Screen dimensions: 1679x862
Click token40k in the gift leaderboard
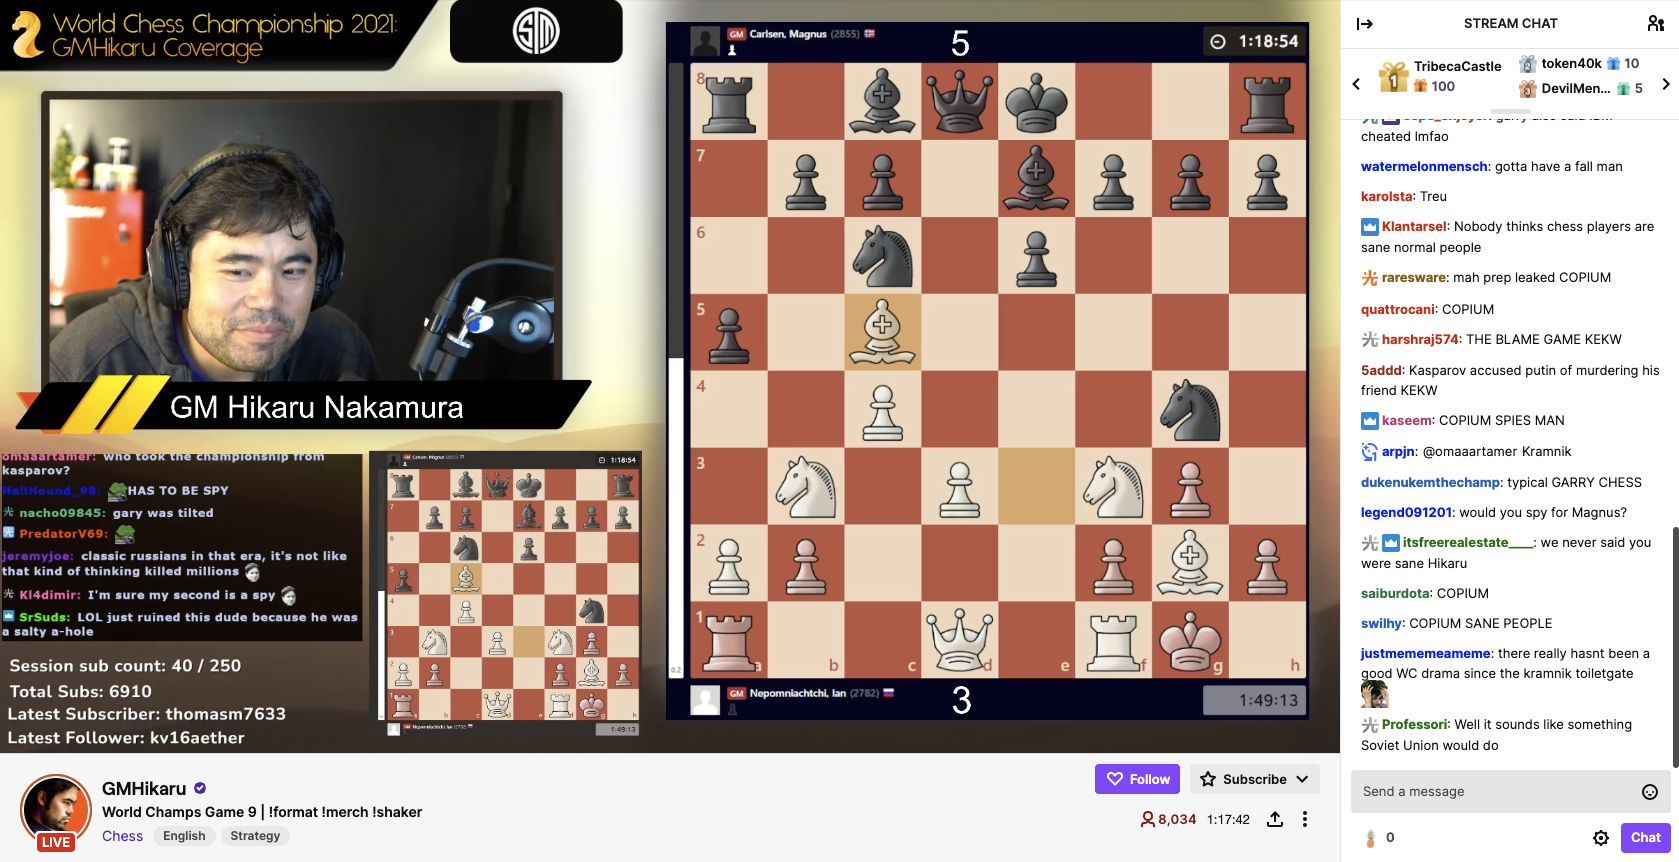(x=1571, y=63)
